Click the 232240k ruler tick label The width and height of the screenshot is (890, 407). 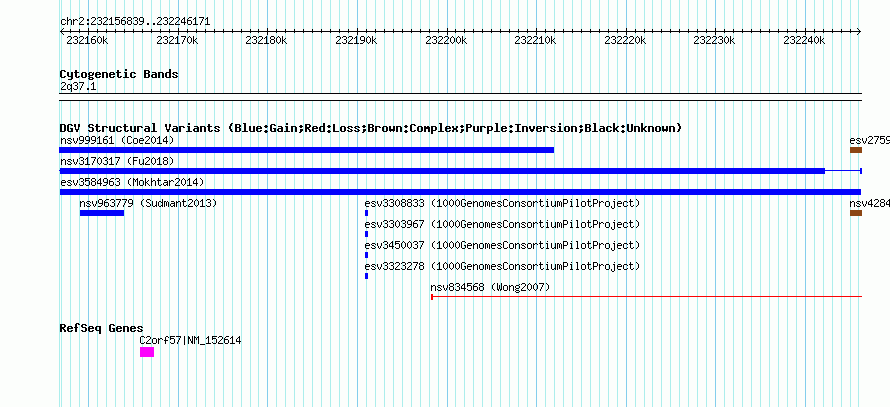click(804, 41)
